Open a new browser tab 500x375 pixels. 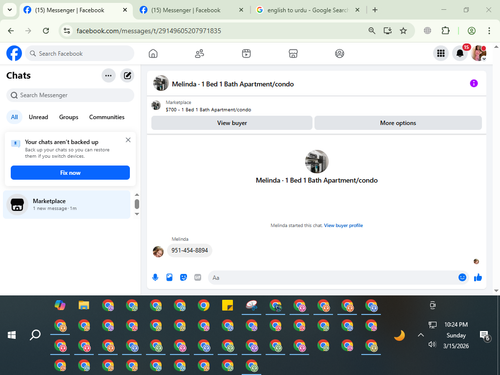point(375,10)
